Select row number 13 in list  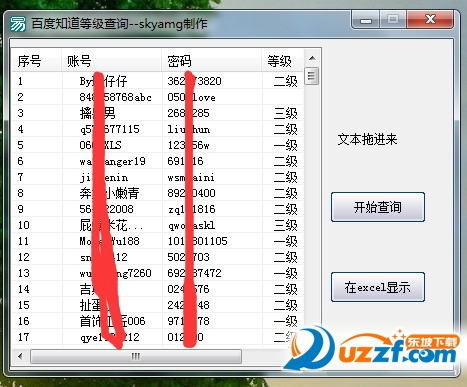coord(157,273)
